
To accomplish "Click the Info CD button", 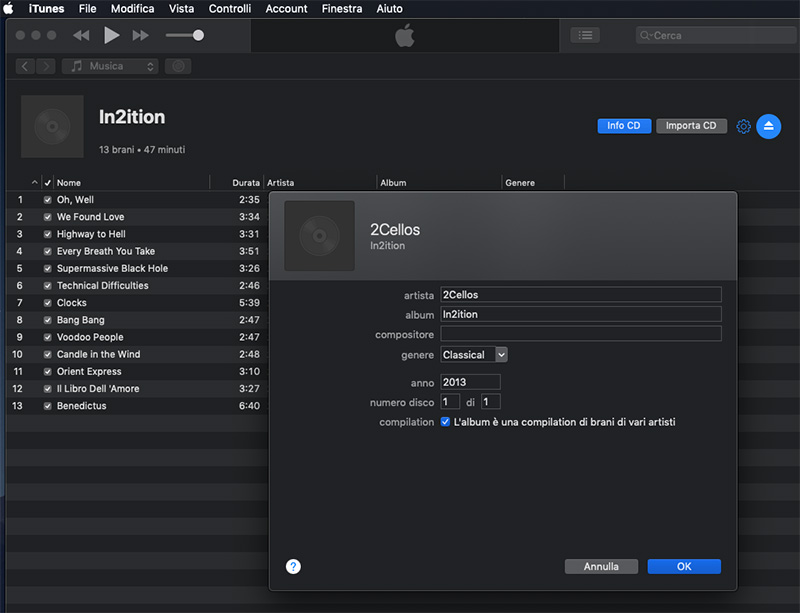I will click(x=624, y=126).
